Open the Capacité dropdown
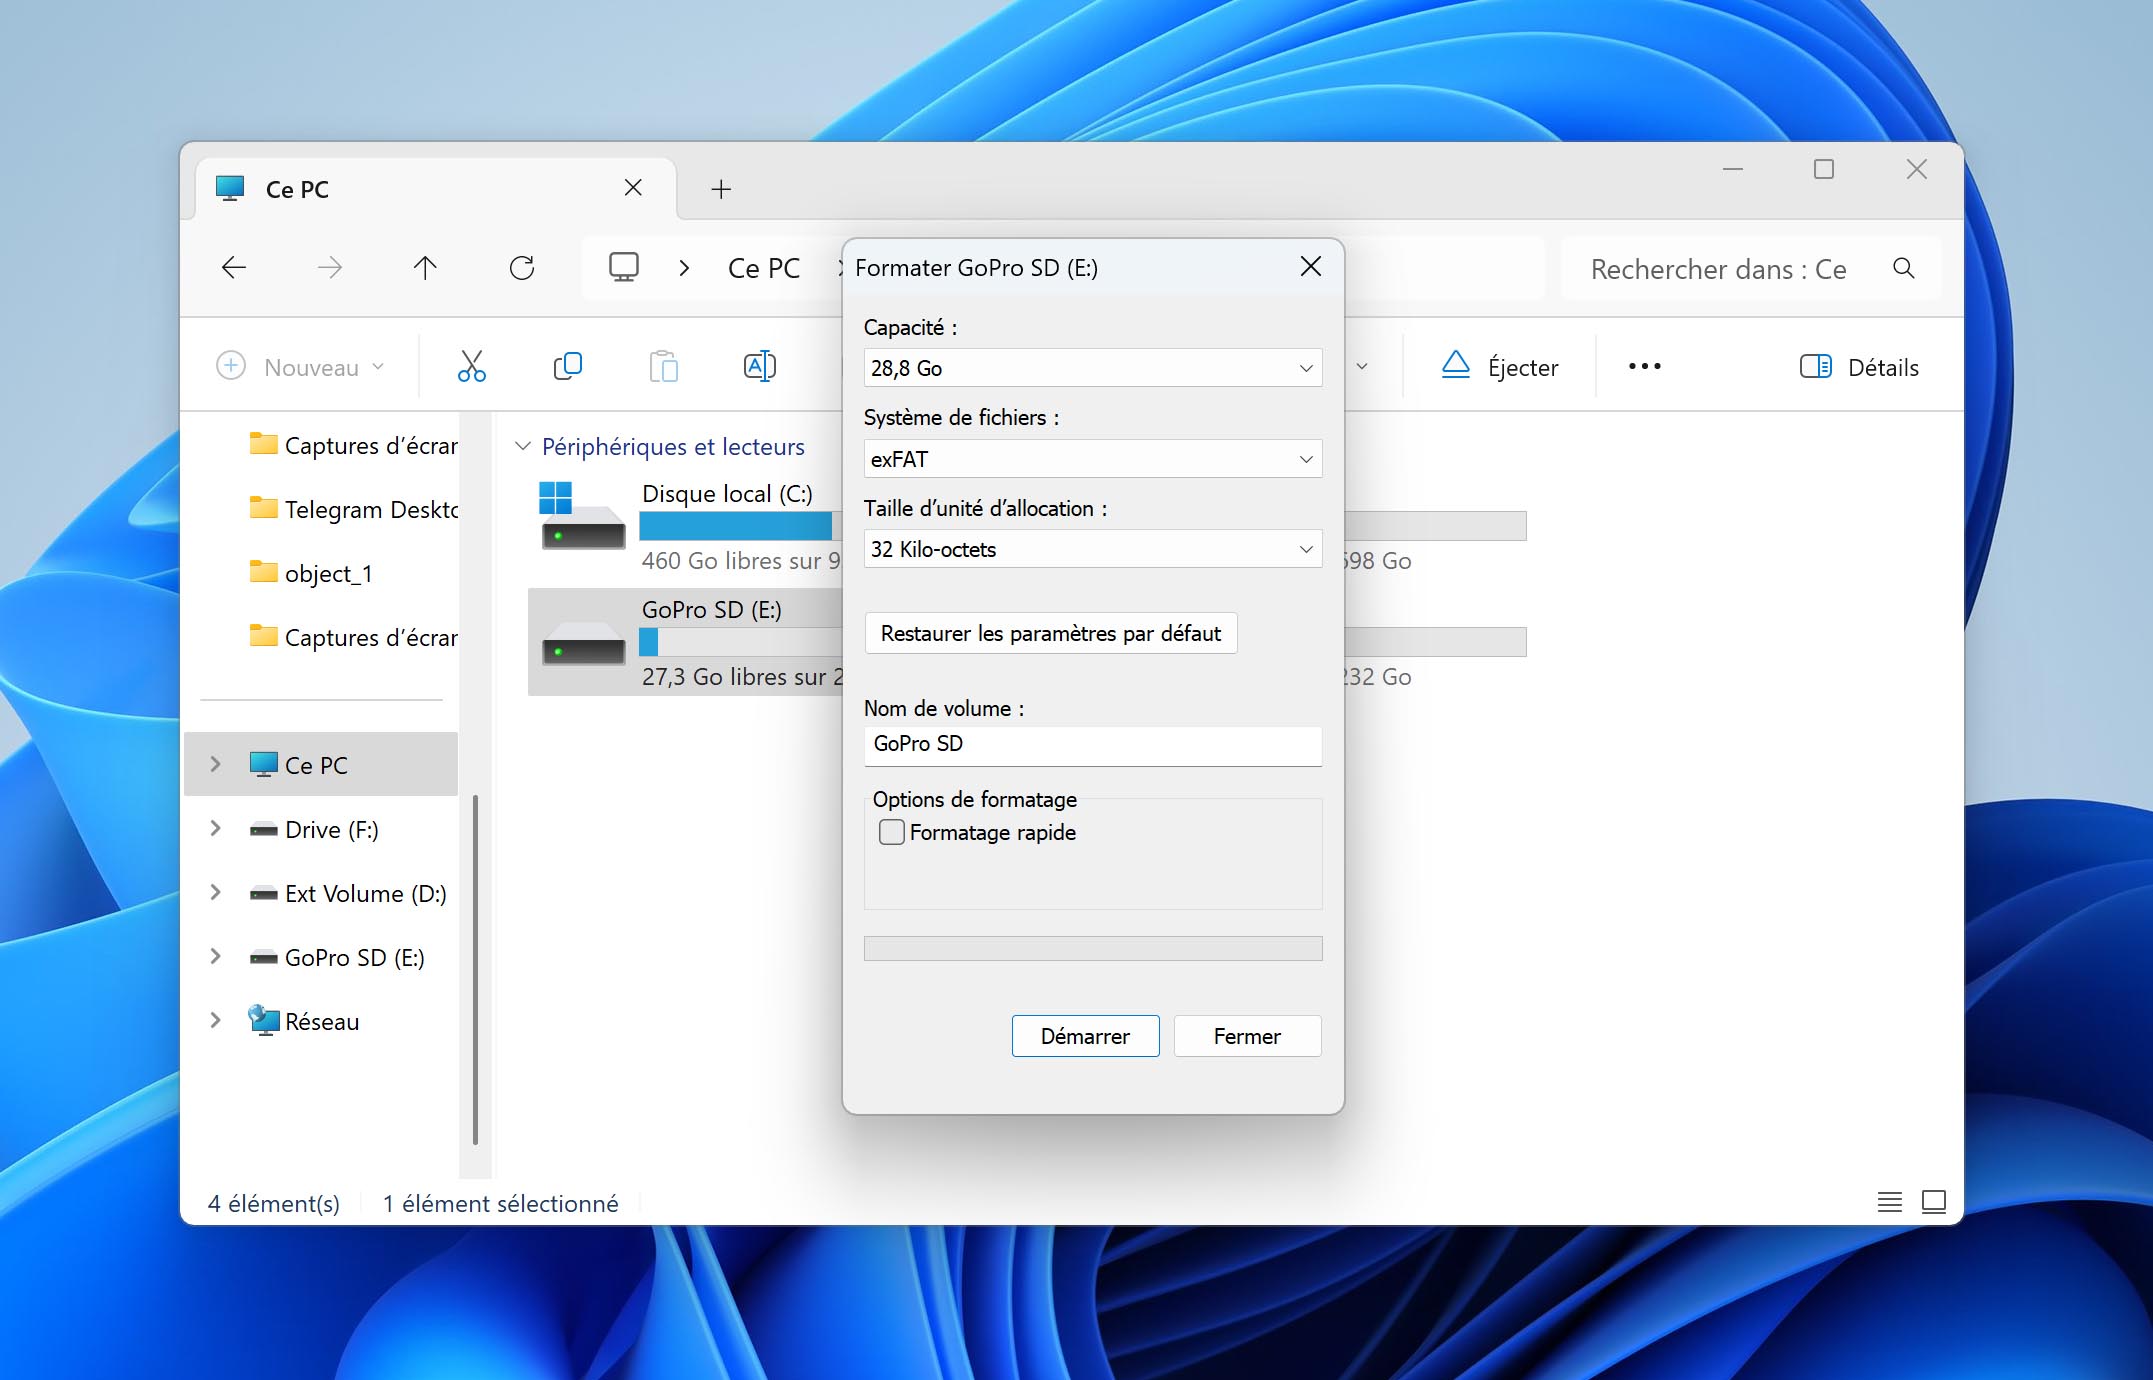The image size is (2153, 1380). 1093,368
